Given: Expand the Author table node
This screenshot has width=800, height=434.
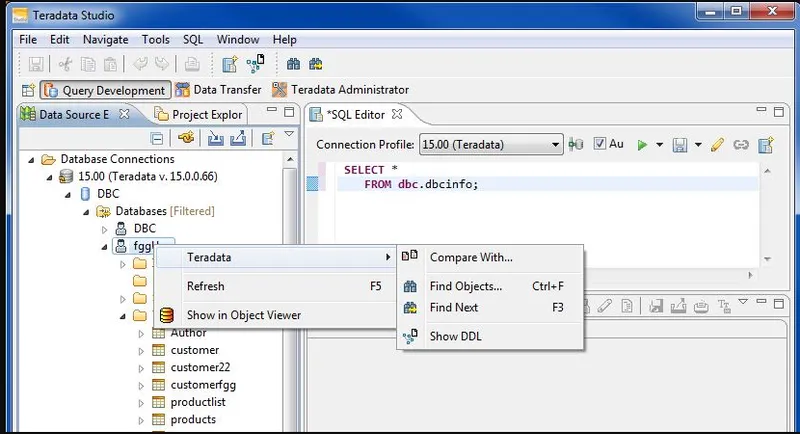Looking at the screenshot, I should [141, 334].
